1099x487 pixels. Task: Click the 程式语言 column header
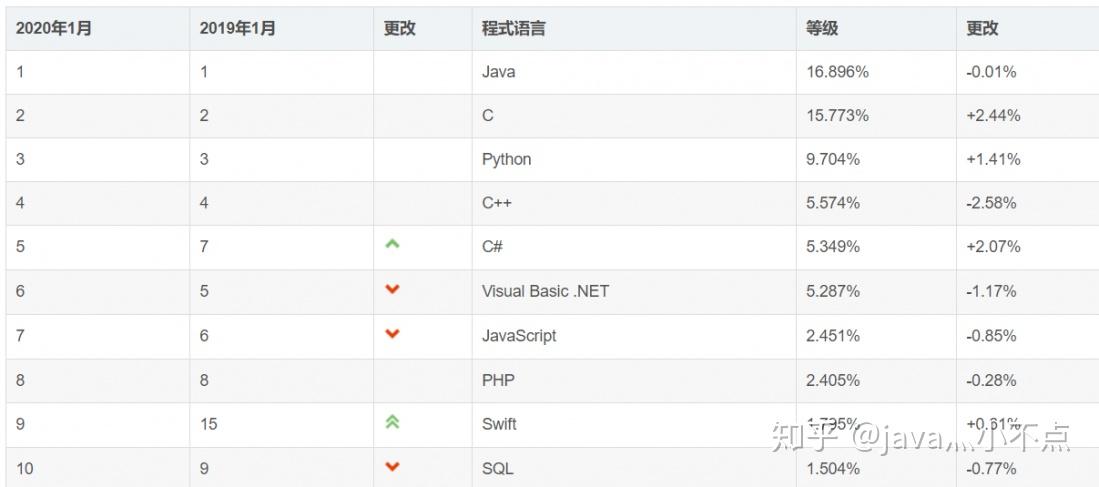(514, 29)
